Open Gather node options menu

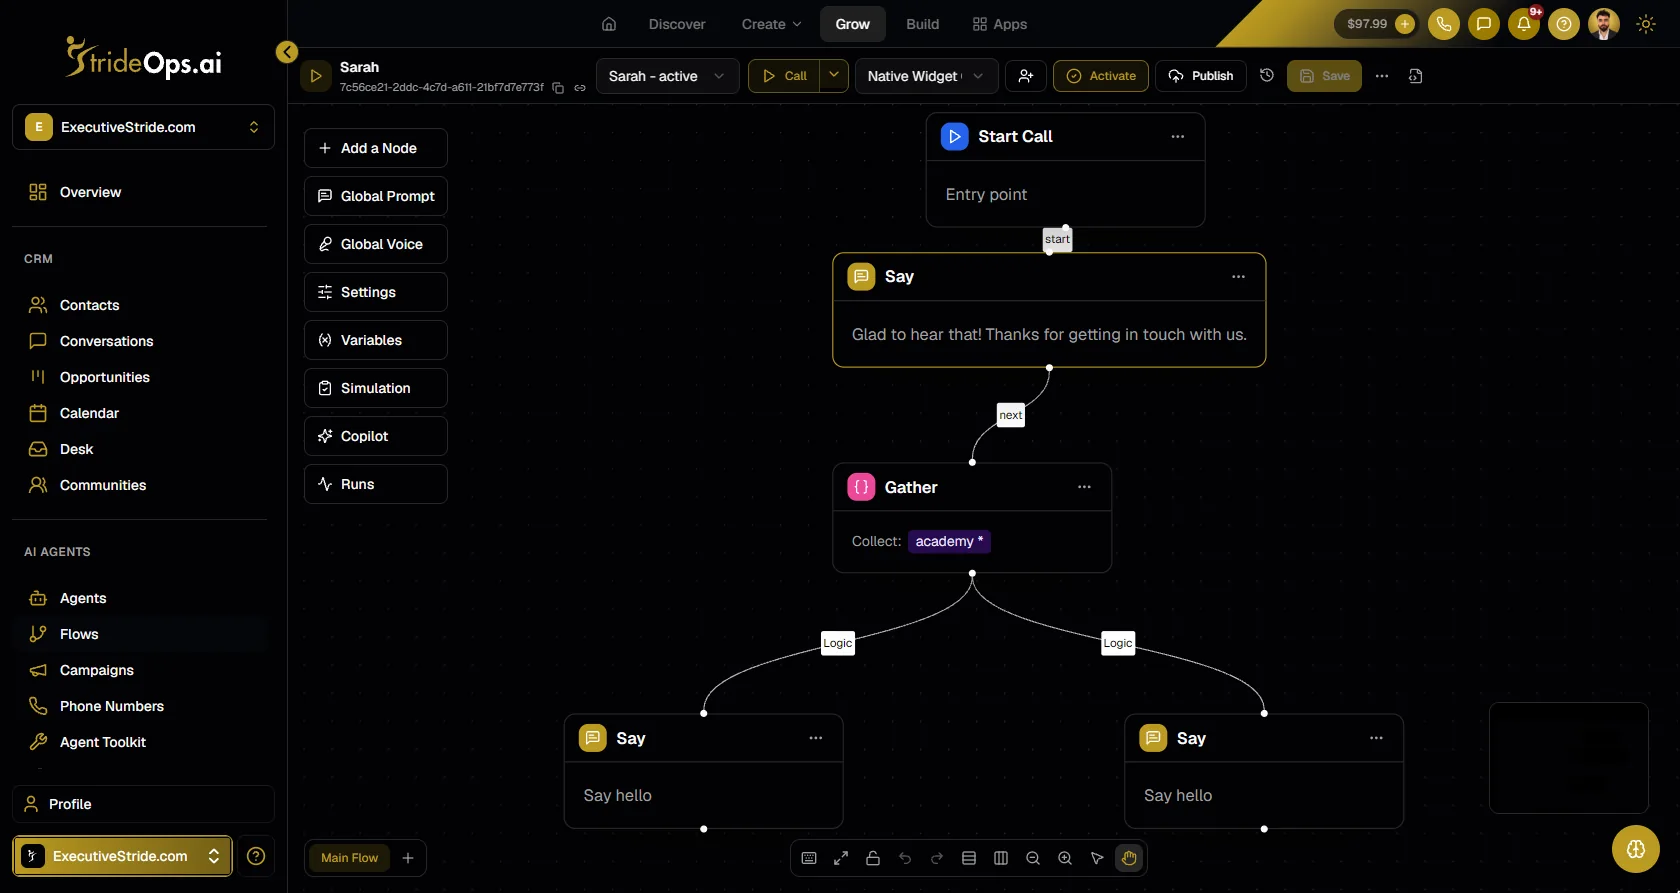1084,487
